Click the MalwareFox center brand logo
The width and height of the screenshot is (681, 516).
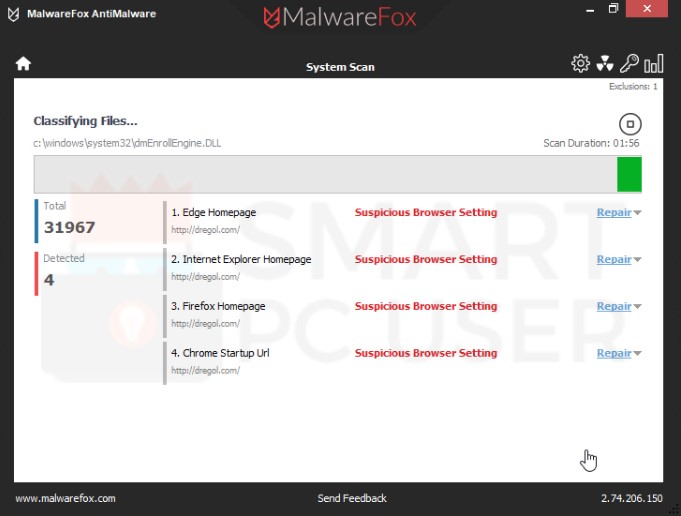[x=340, y=17]
